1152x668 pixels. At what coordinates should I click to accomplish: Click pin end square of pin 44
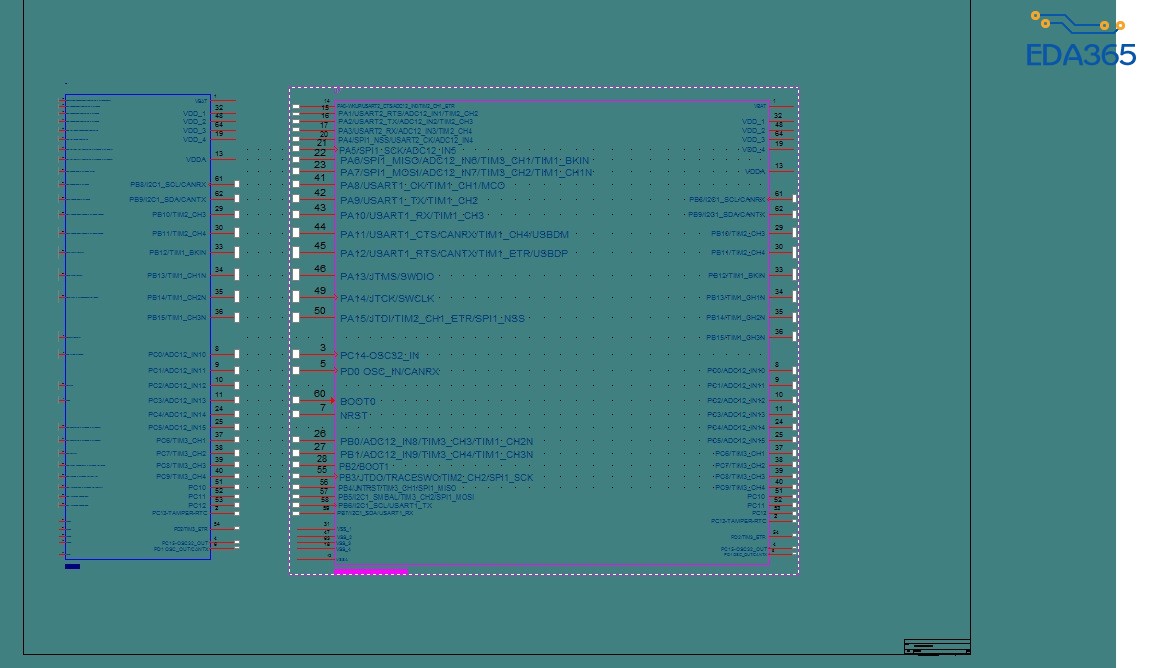(296, 233)
